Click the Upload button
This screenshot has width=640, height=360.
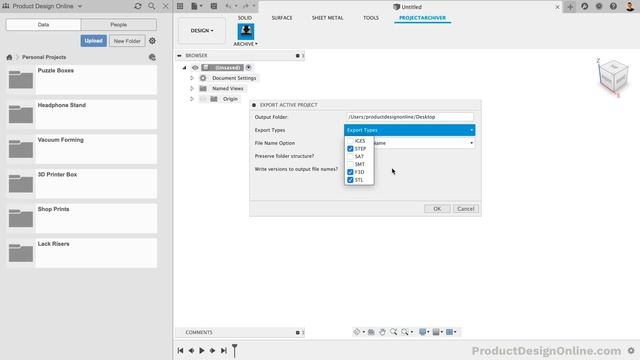[93, 41]
